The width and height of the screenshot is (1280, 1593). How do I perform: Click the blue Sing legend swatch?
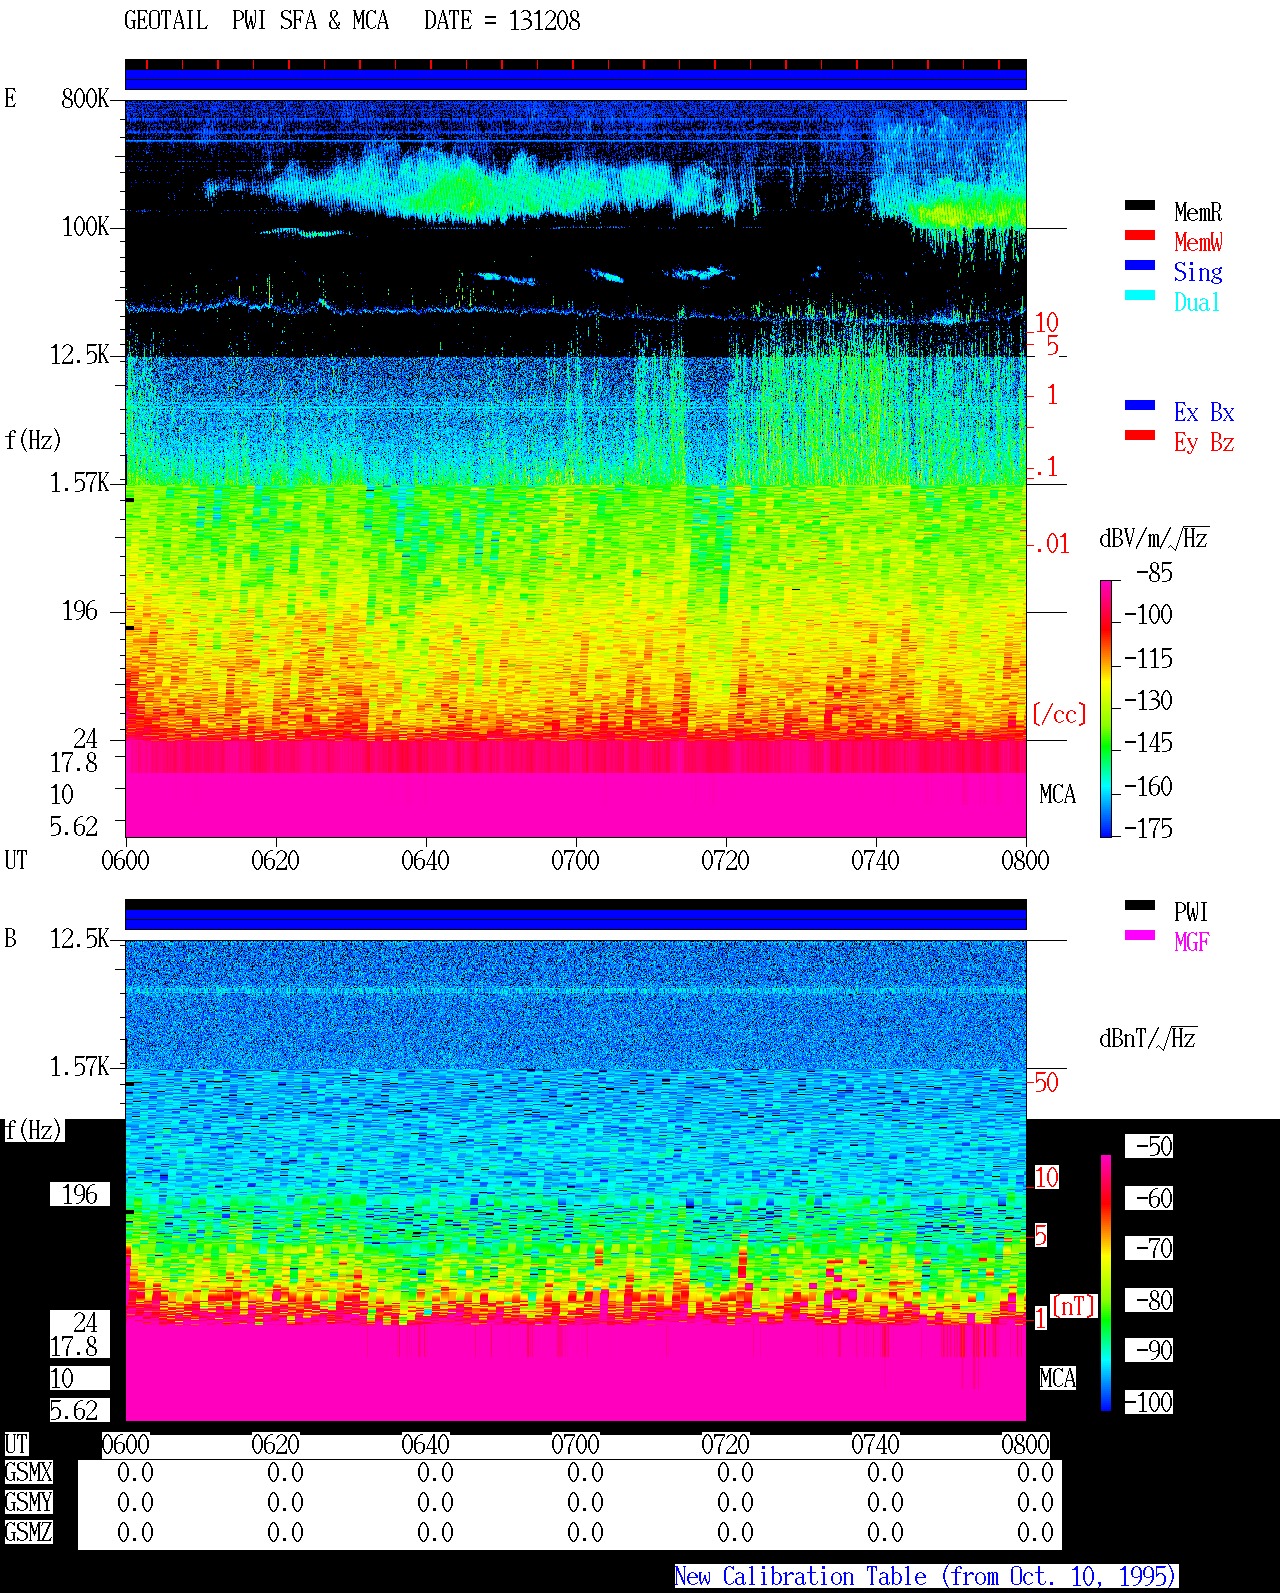pyautogui.click(x=1140, y=265)
